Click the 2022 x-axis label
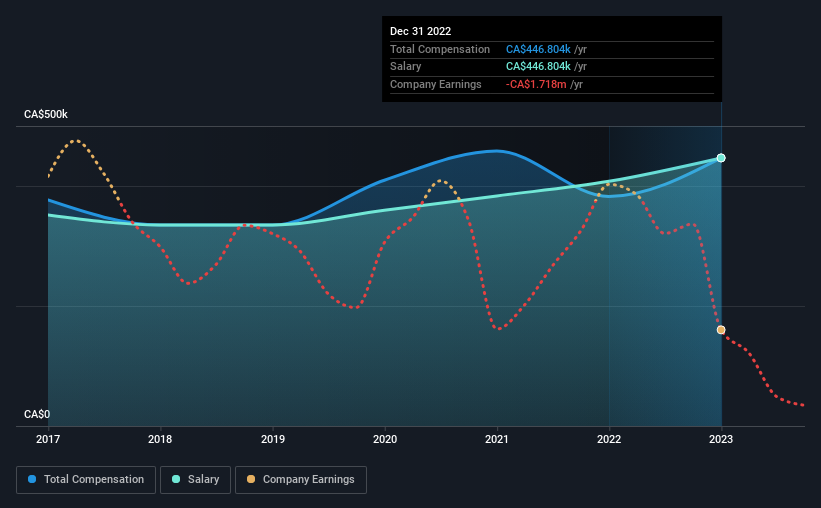This screenshot has width=821, height=508. 609,439
